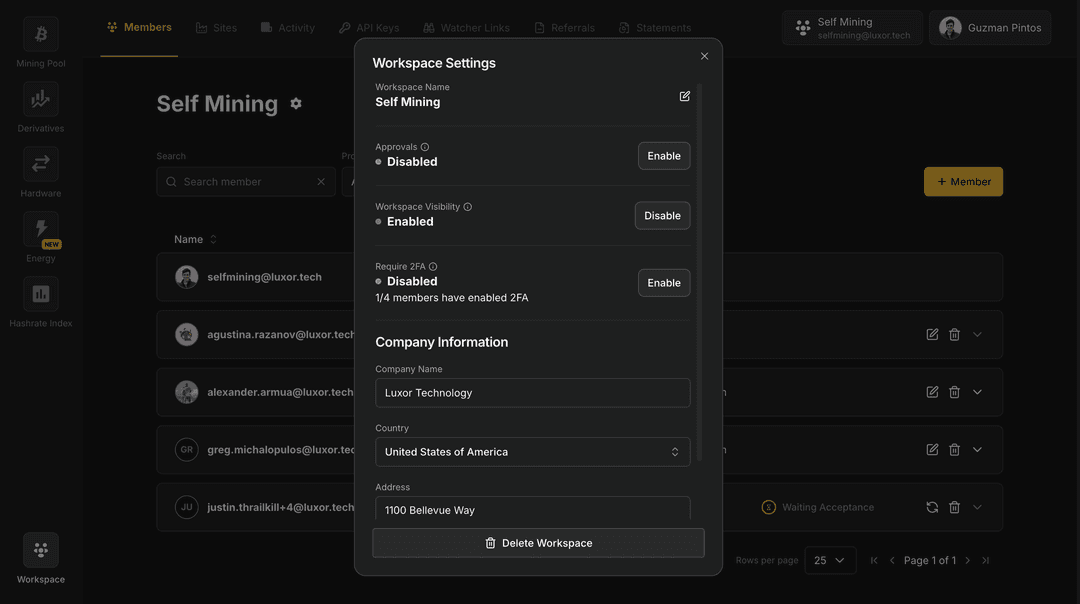Image resolution: width=1080 pixels, height=604 pixels.
Task: Enable Approvals setting
Action: (663, 156)
